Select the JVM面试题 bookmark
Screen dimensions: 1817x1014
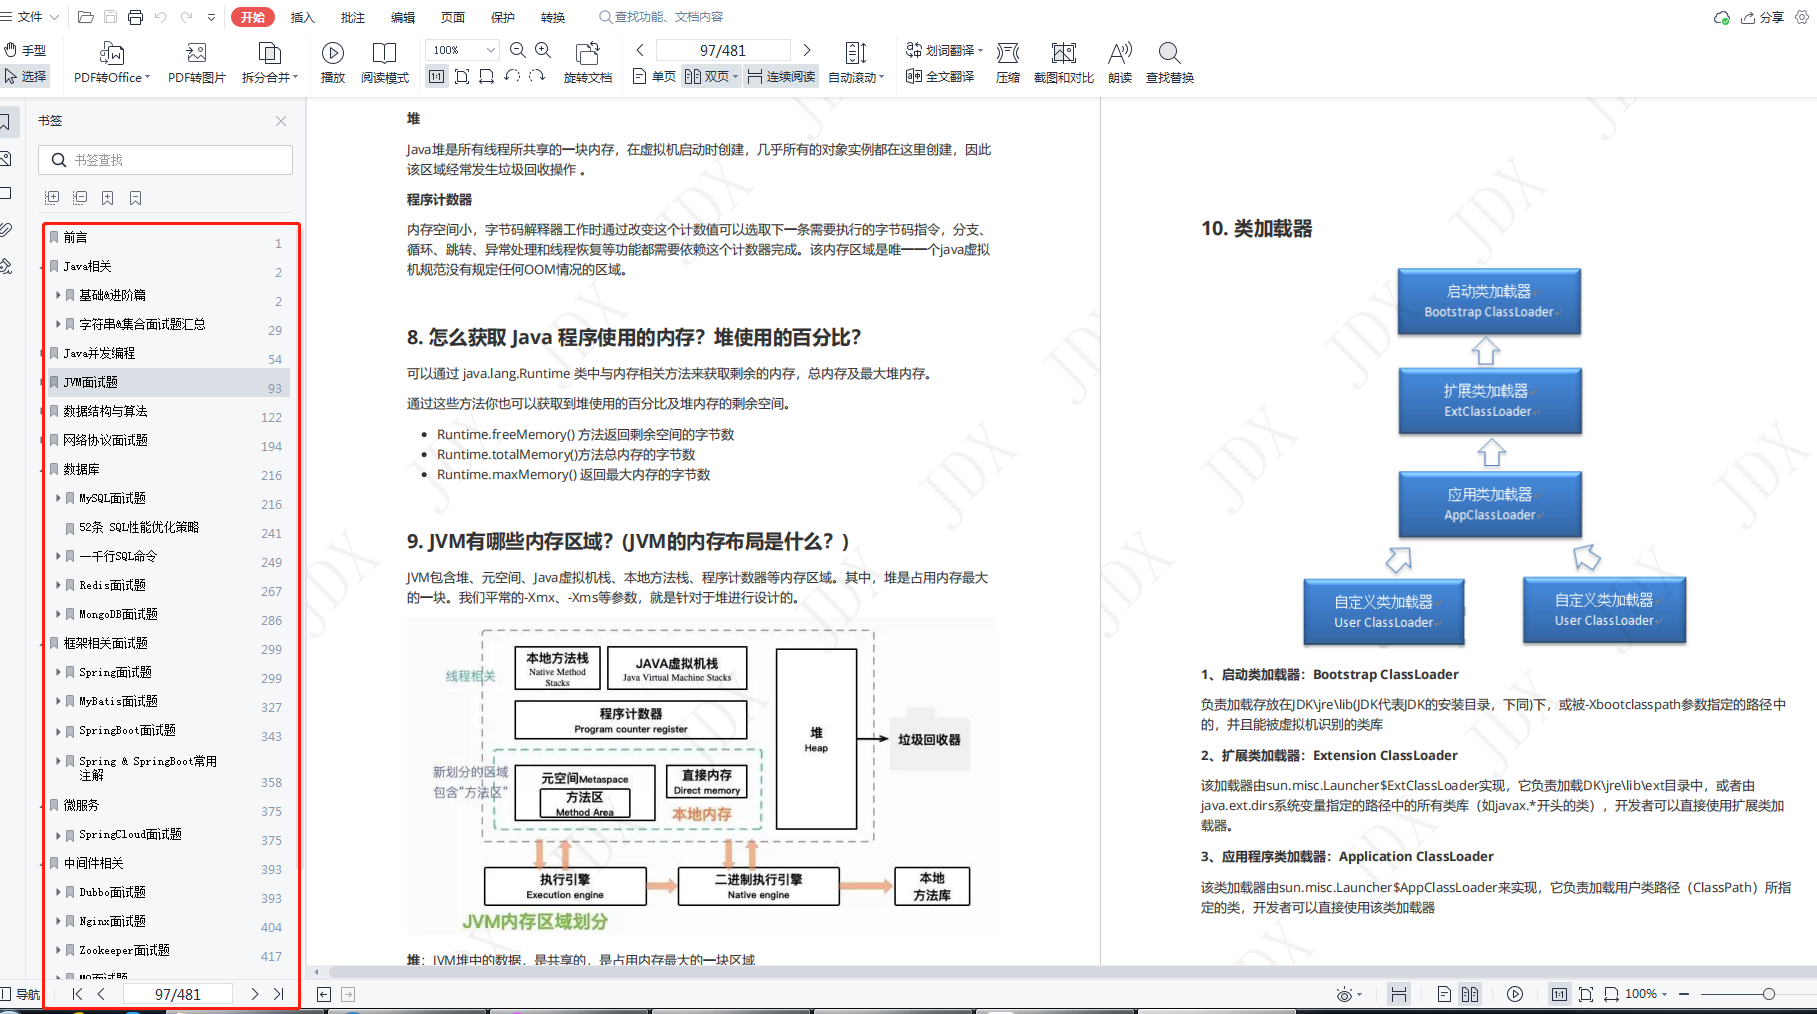click(168, 382)
